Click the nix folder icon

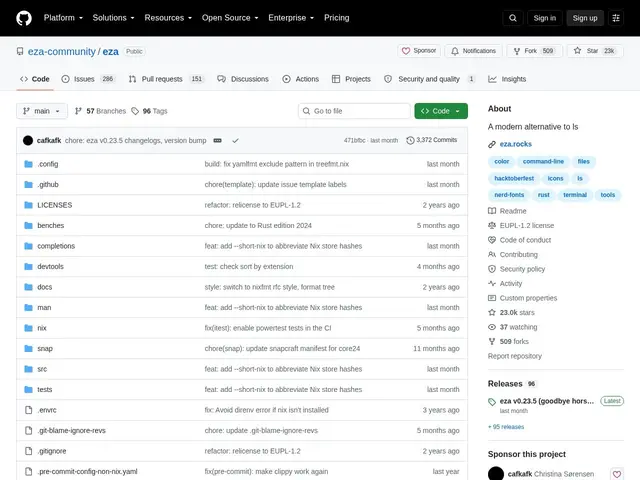29,328
